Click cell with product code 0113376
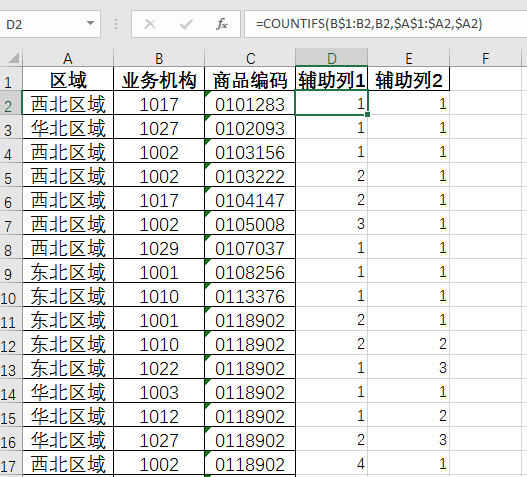This screenshot has width=527, height=477. point(250,295)
